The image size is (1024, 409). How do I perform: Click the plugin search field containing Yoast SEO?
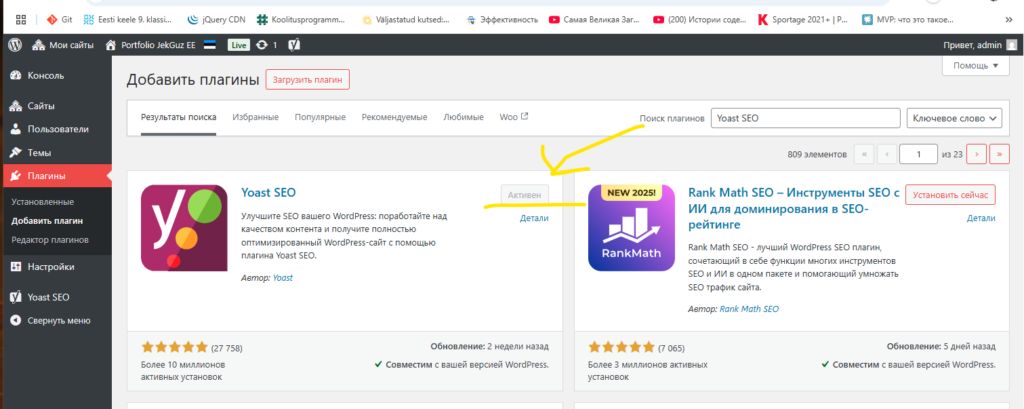806,118
